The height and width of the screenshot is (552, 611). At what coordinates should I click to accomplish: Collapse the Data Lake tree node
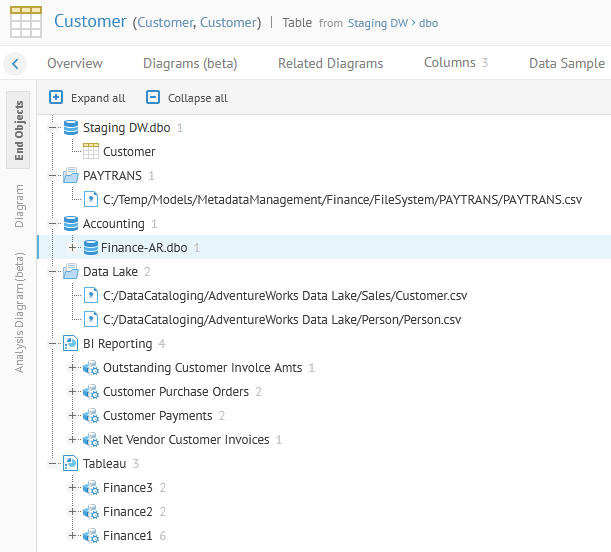click(53, 272)
